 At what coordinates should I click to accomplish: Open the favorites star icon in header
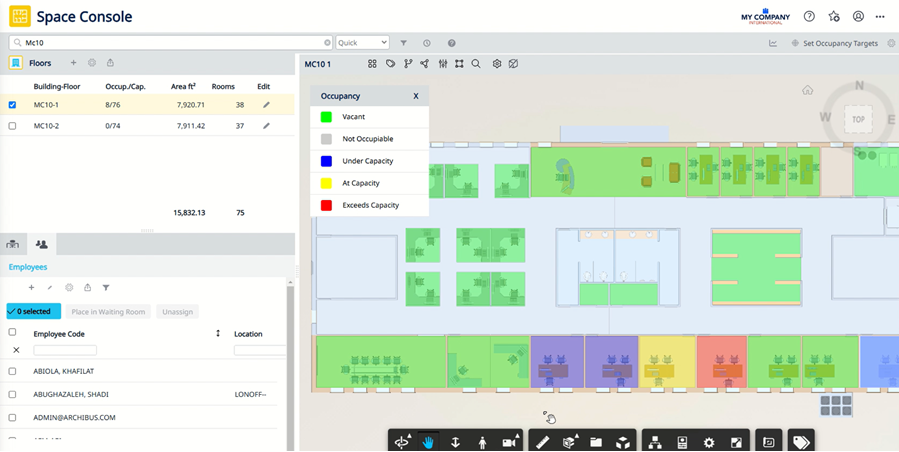coord(834,17)
